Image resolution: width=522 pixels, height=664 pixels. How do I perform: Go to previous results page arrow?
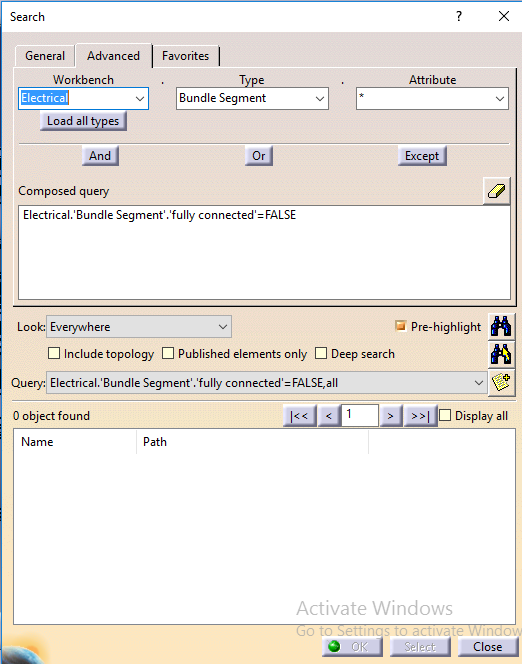tap(329, 416)
